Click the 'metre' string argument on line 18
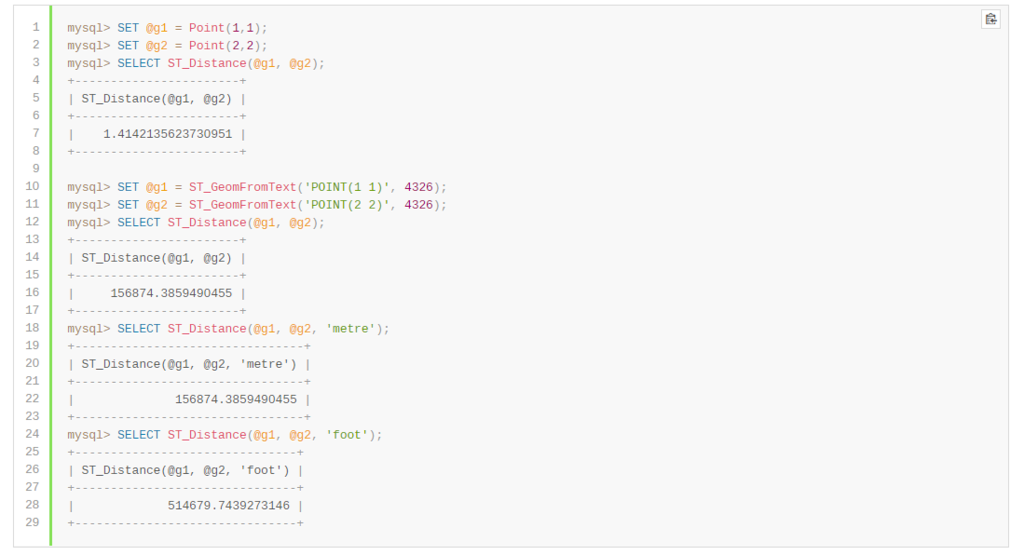1024x555 pixels. coord(350,328)
